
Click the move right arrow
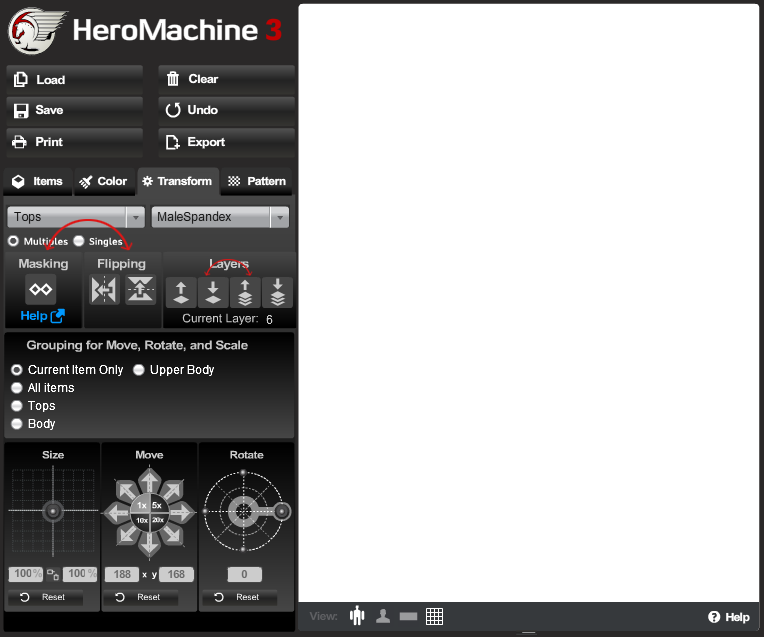[x=182, y=512]
